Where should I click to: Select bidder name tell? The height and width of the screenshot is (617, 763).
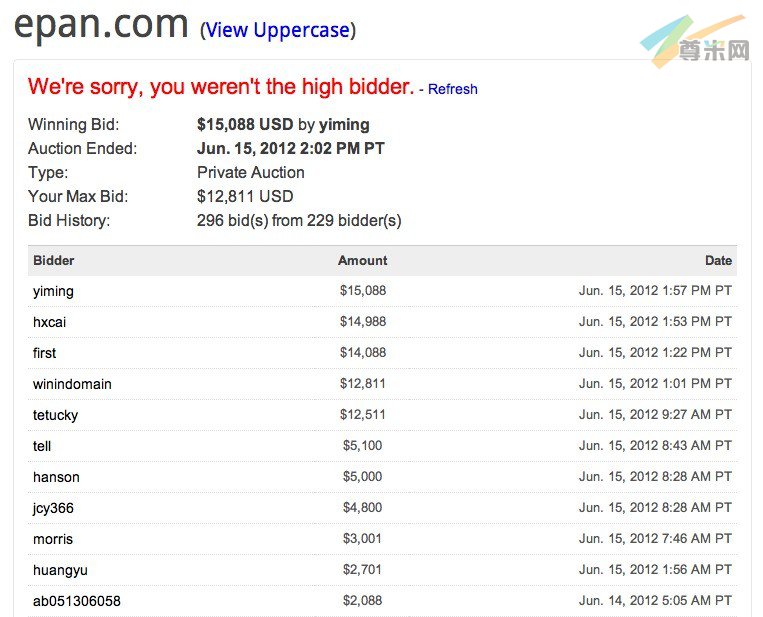[x=42, y=446]
